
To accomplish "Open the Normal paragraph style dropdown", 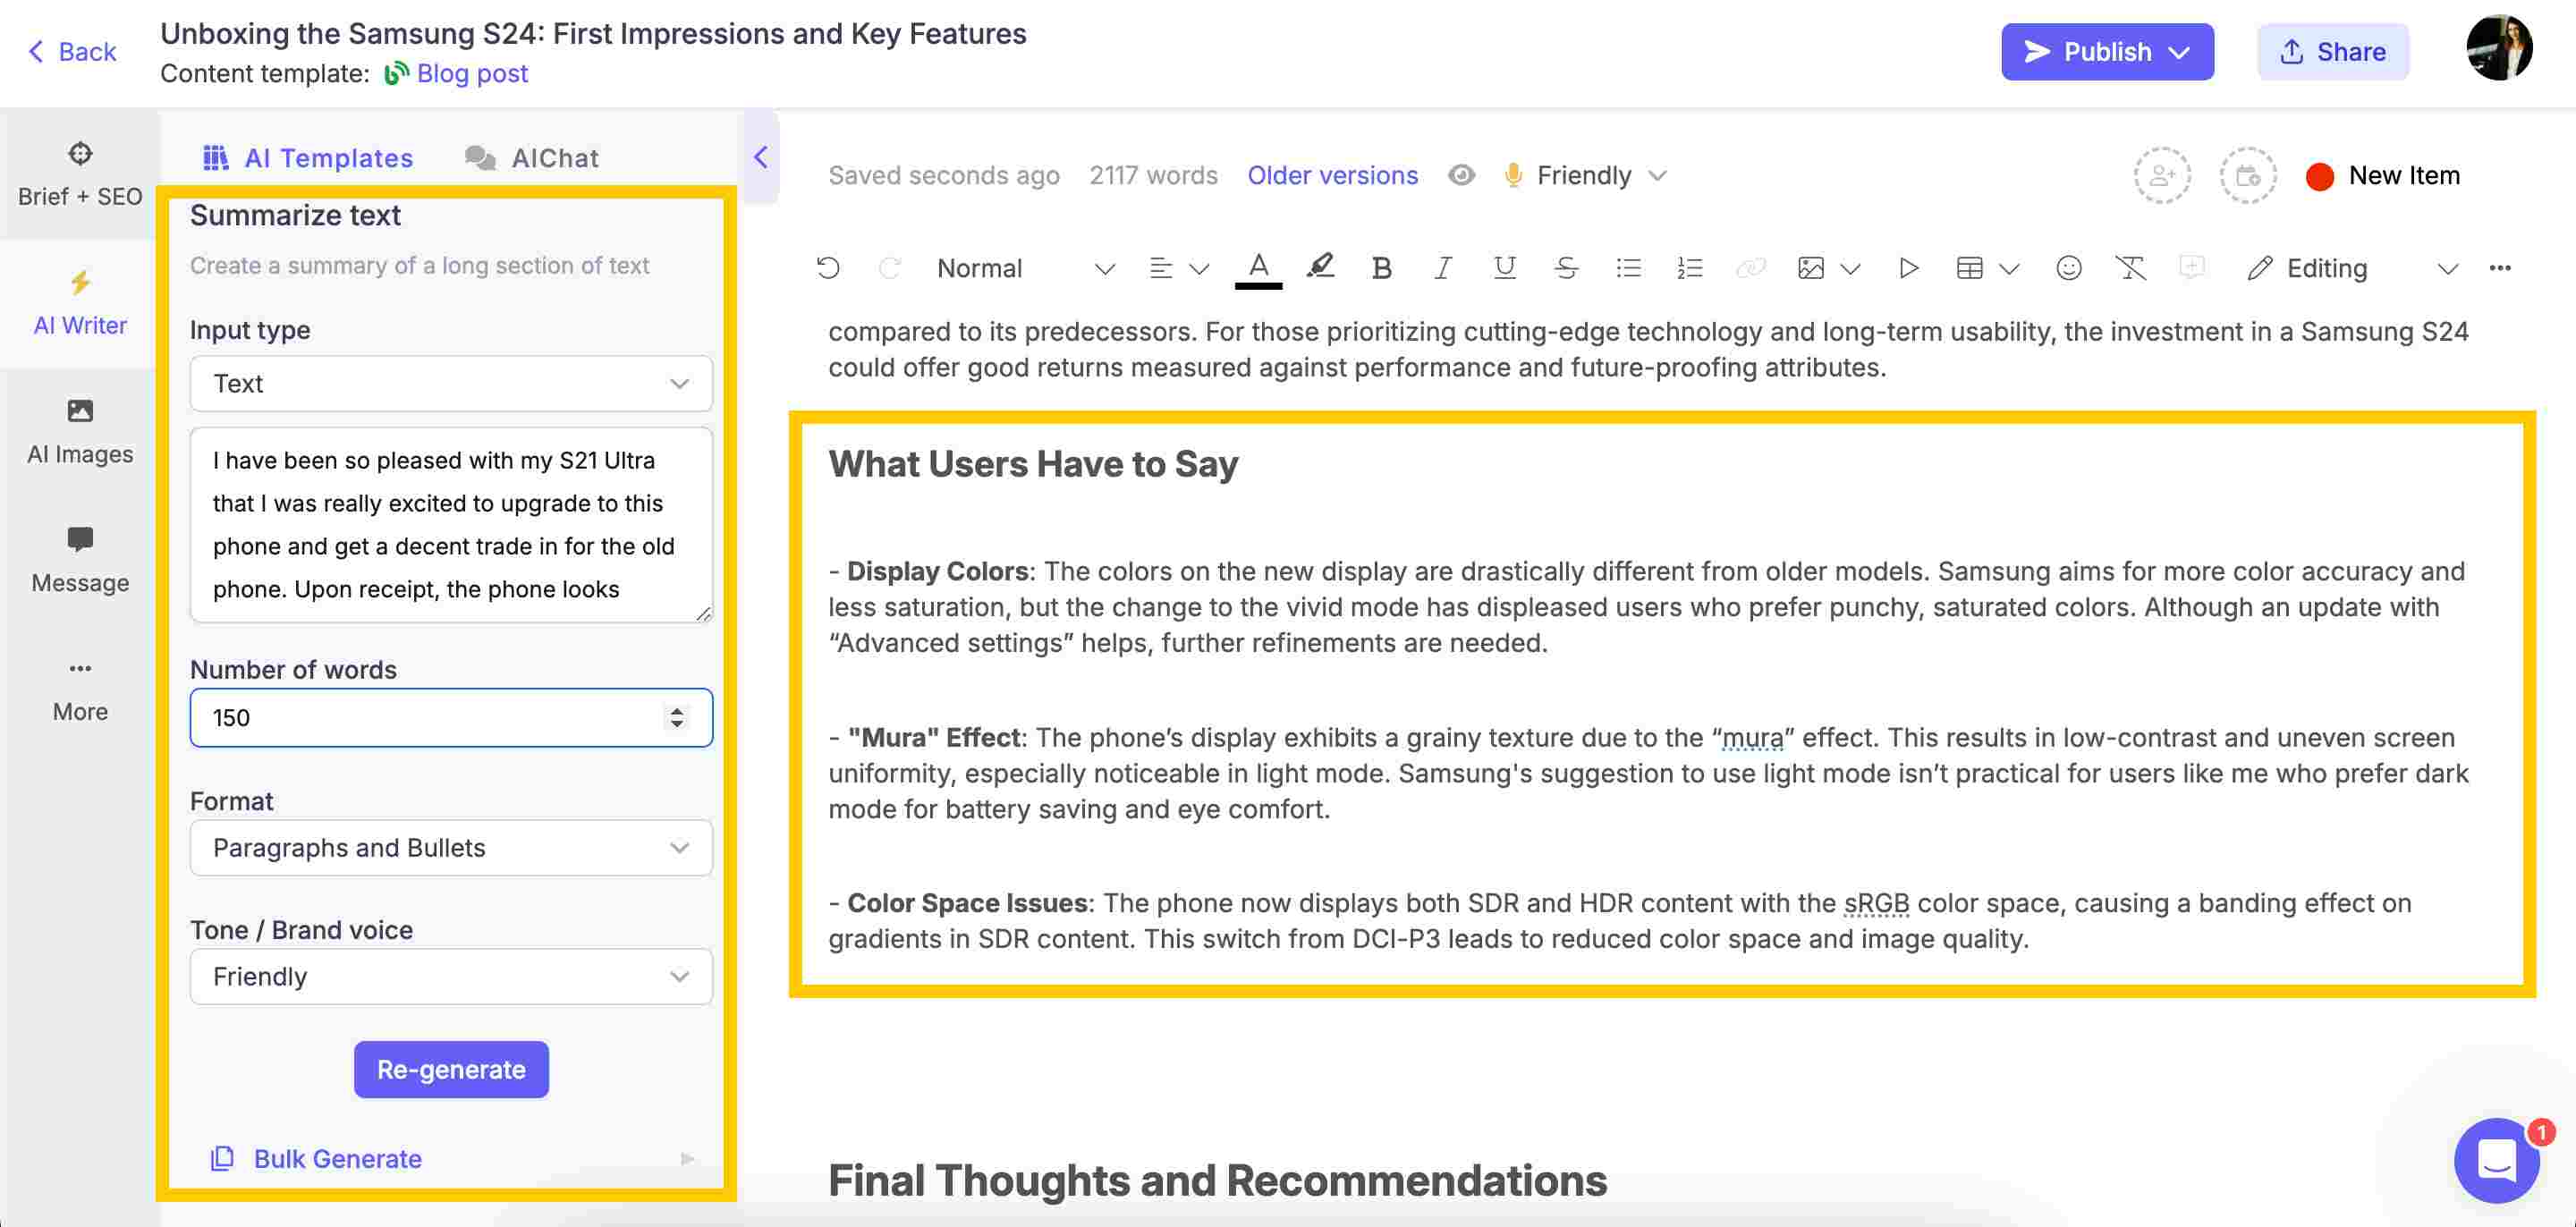I will coord(1026,268).
